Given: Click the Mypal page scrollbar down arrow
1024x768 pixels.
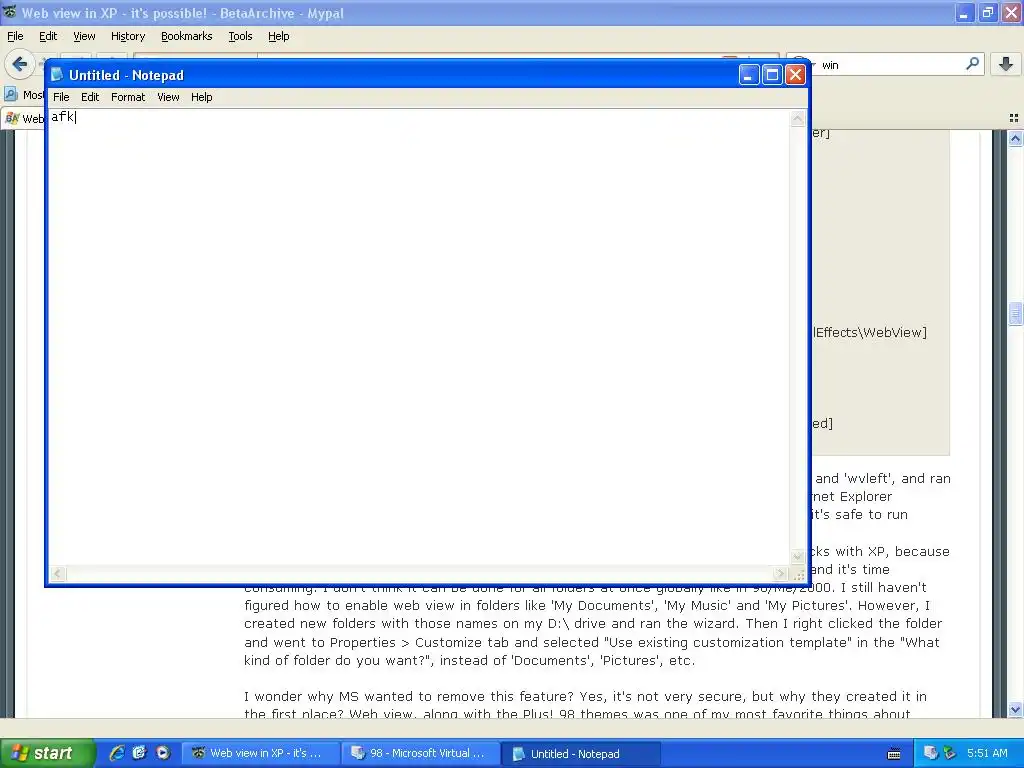Looking at the screenshot, I should click(1015, 709).
